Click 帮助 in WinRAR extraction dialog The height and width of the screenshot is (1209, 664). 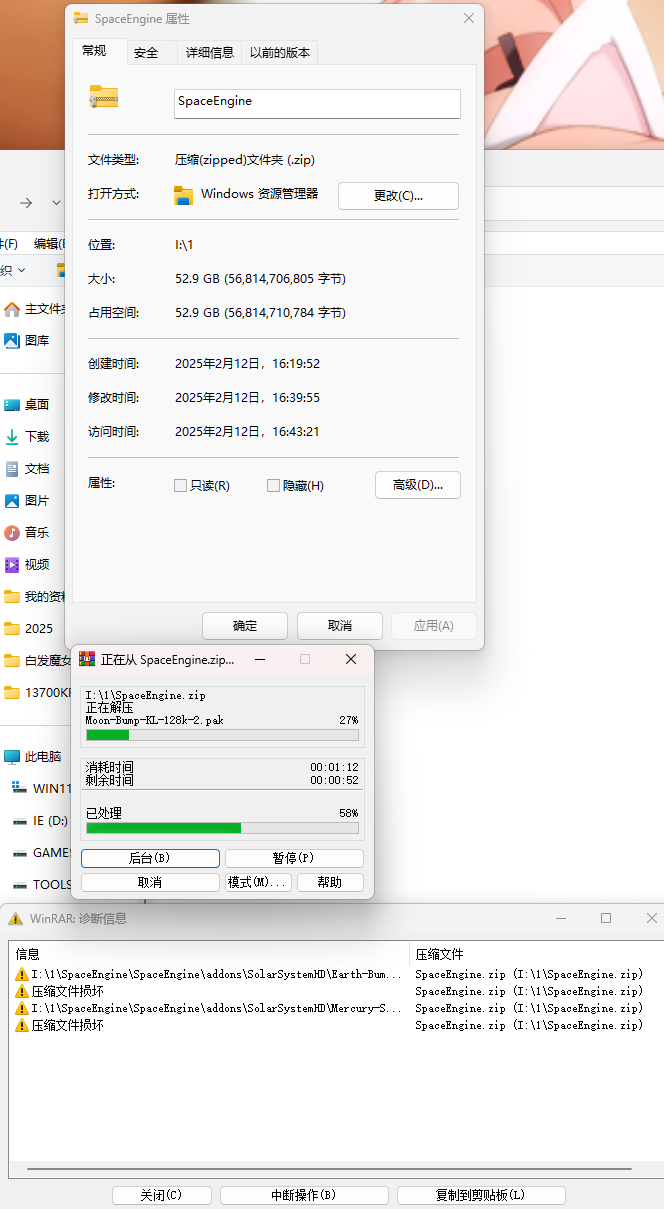point(330,882)
